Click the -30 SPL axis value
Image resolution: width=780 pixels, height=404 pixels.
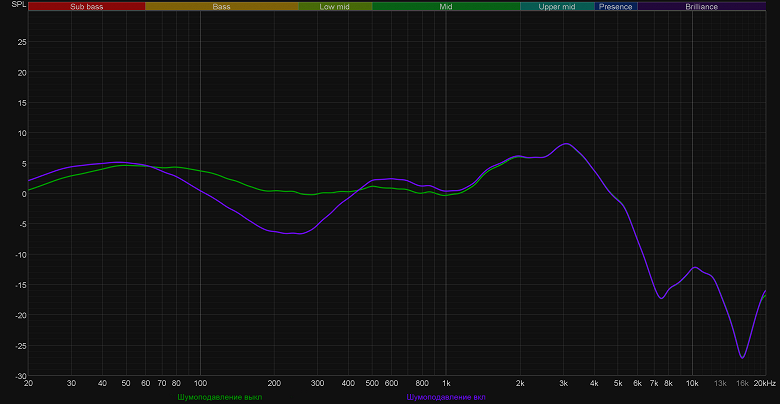pos(20,376)
